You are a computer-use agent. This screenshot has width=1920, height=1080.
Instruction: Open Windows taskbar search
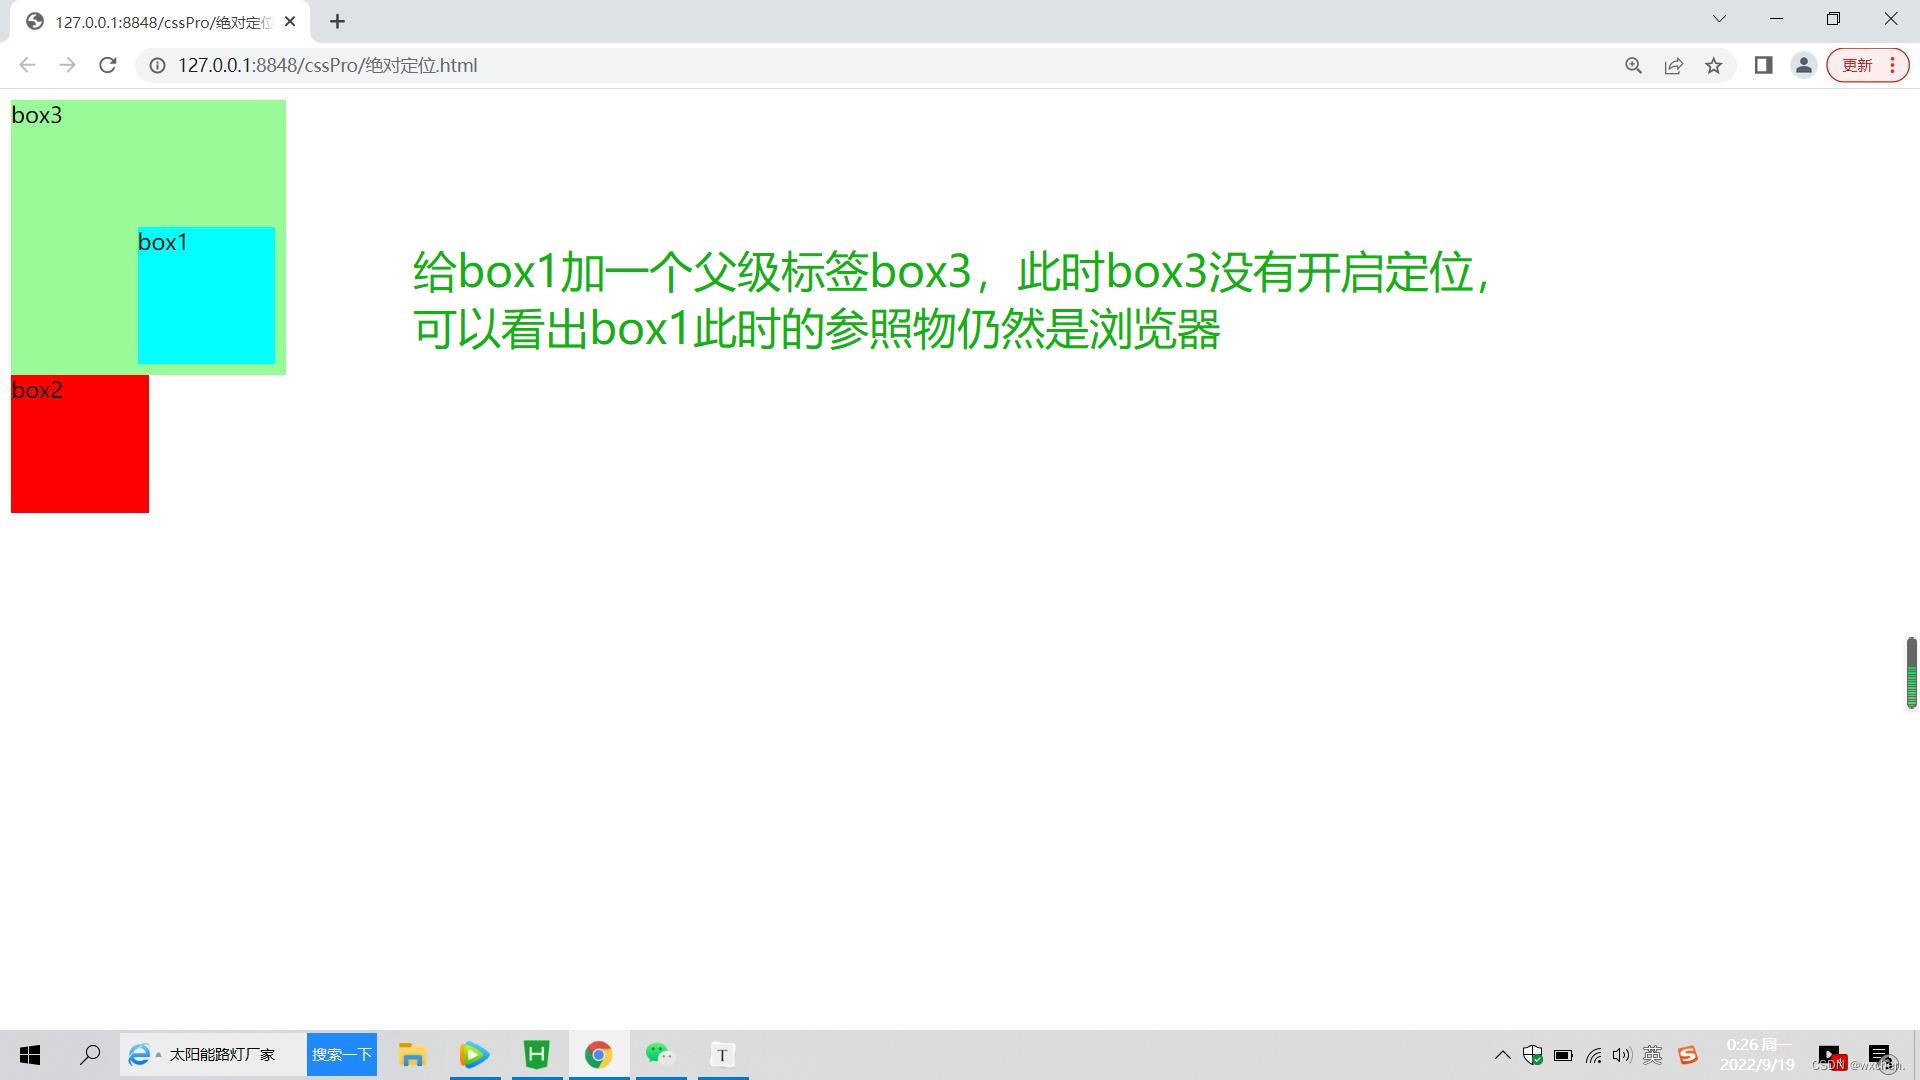(x=90, y=1054)
